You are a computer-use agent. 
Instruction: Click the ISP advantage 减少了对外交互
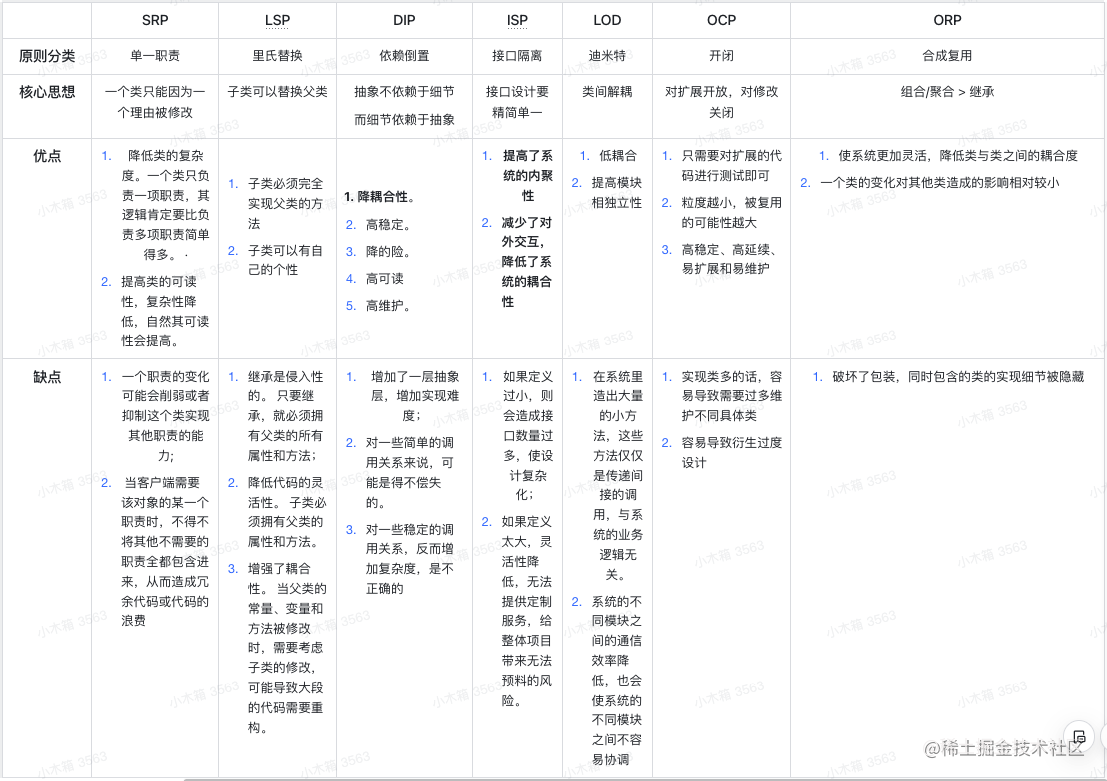[x=527, y=263]
